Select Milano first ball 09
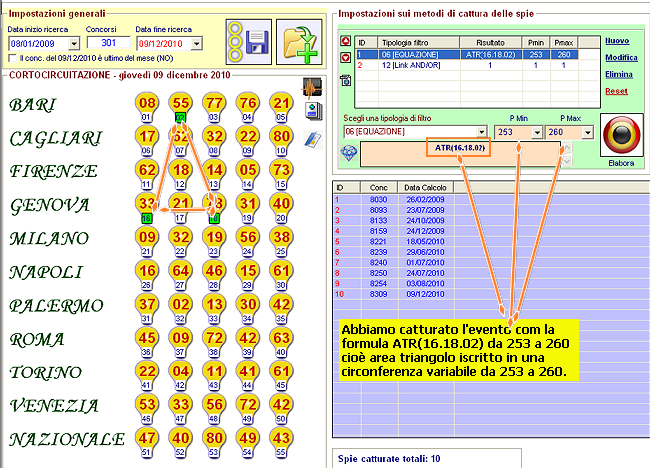 pos(147,237)
